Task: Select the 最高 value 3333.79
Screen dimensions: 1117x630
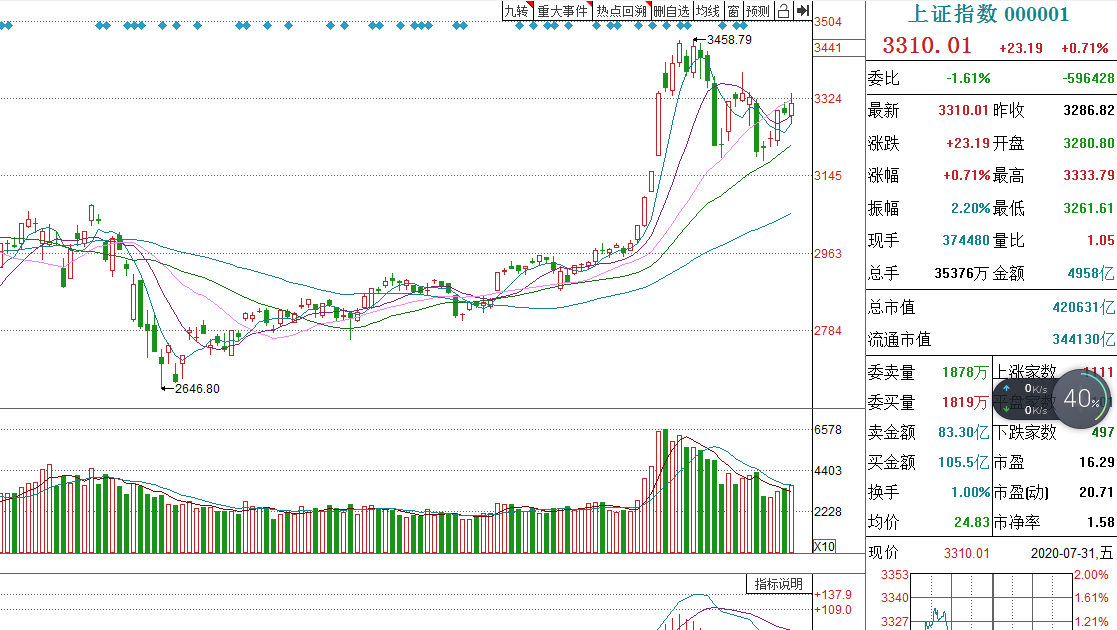Action: coord(1089,175)
